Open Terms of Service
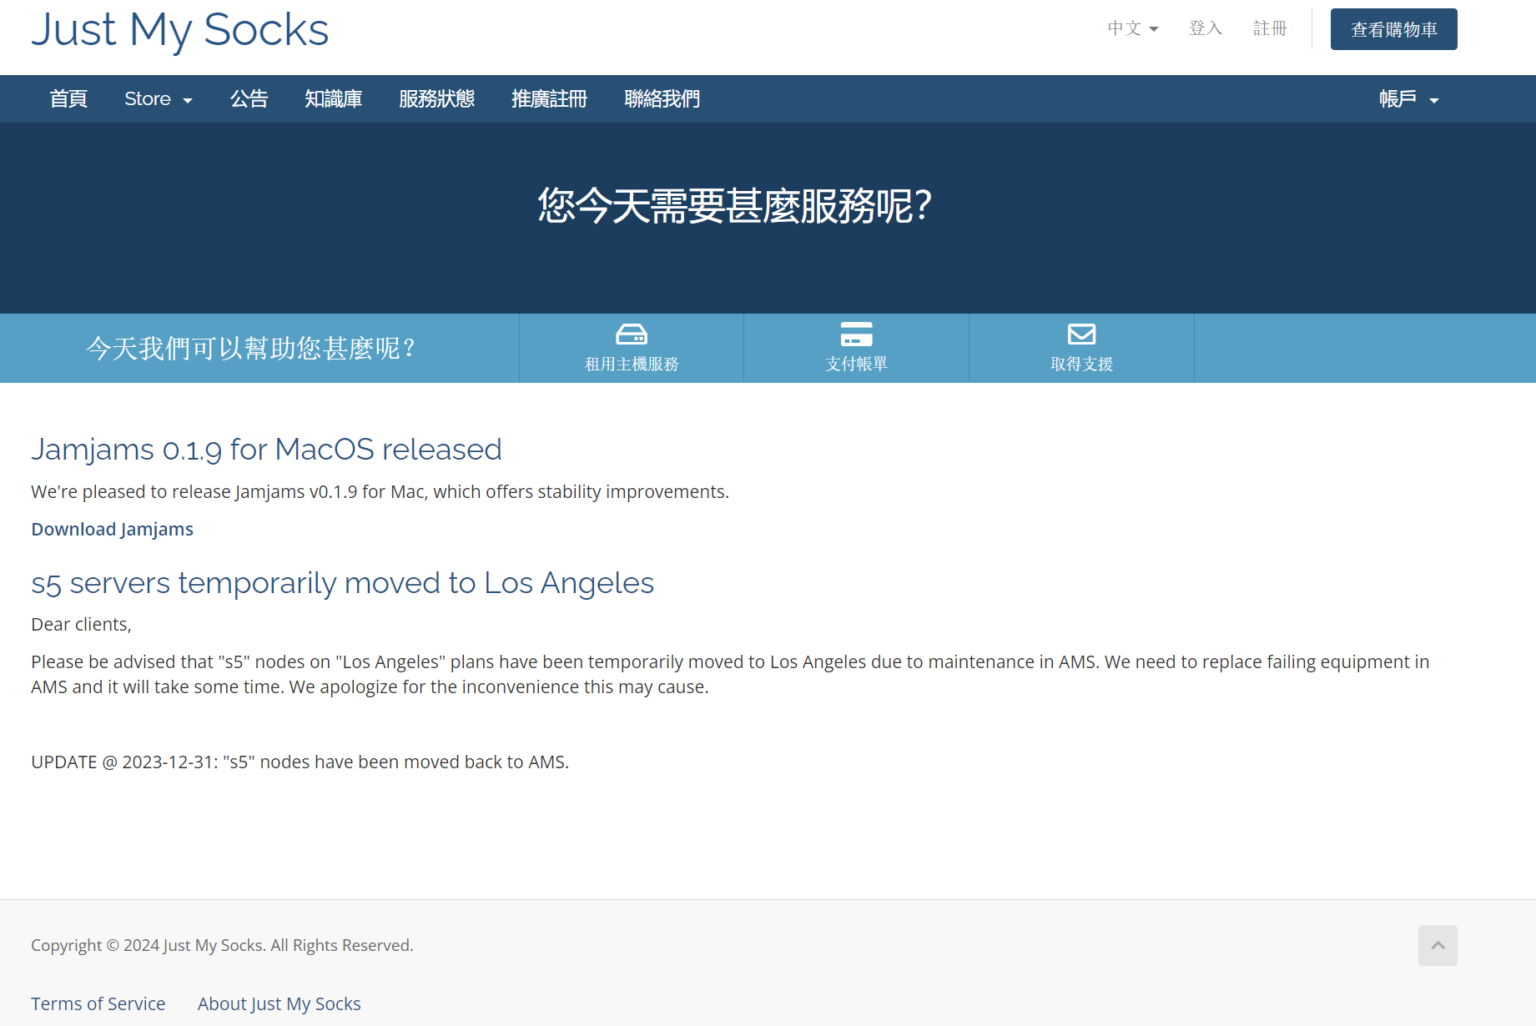The width and height of the screenshot is (1536, 1026). tap(98, 1003)
